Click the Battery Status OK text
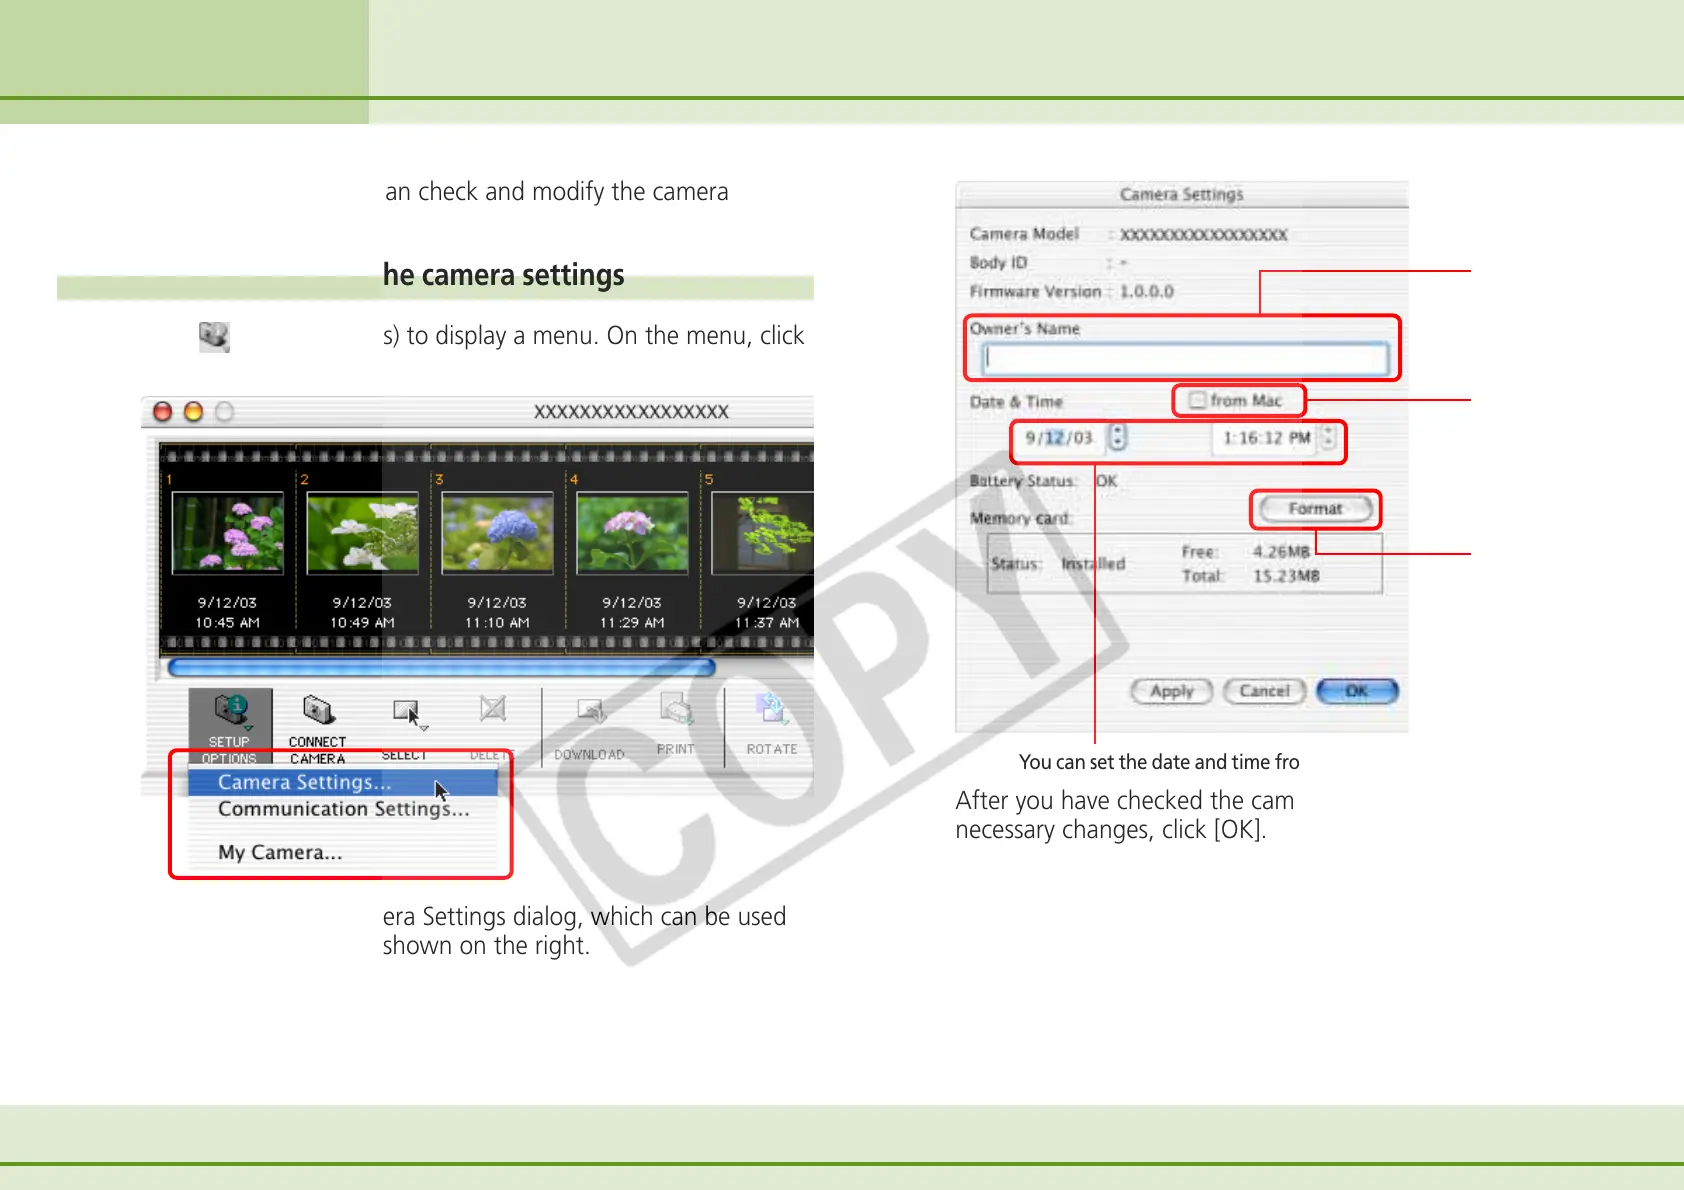The width and height of the screenshot is (1684, 1190). click(1107, 481)
